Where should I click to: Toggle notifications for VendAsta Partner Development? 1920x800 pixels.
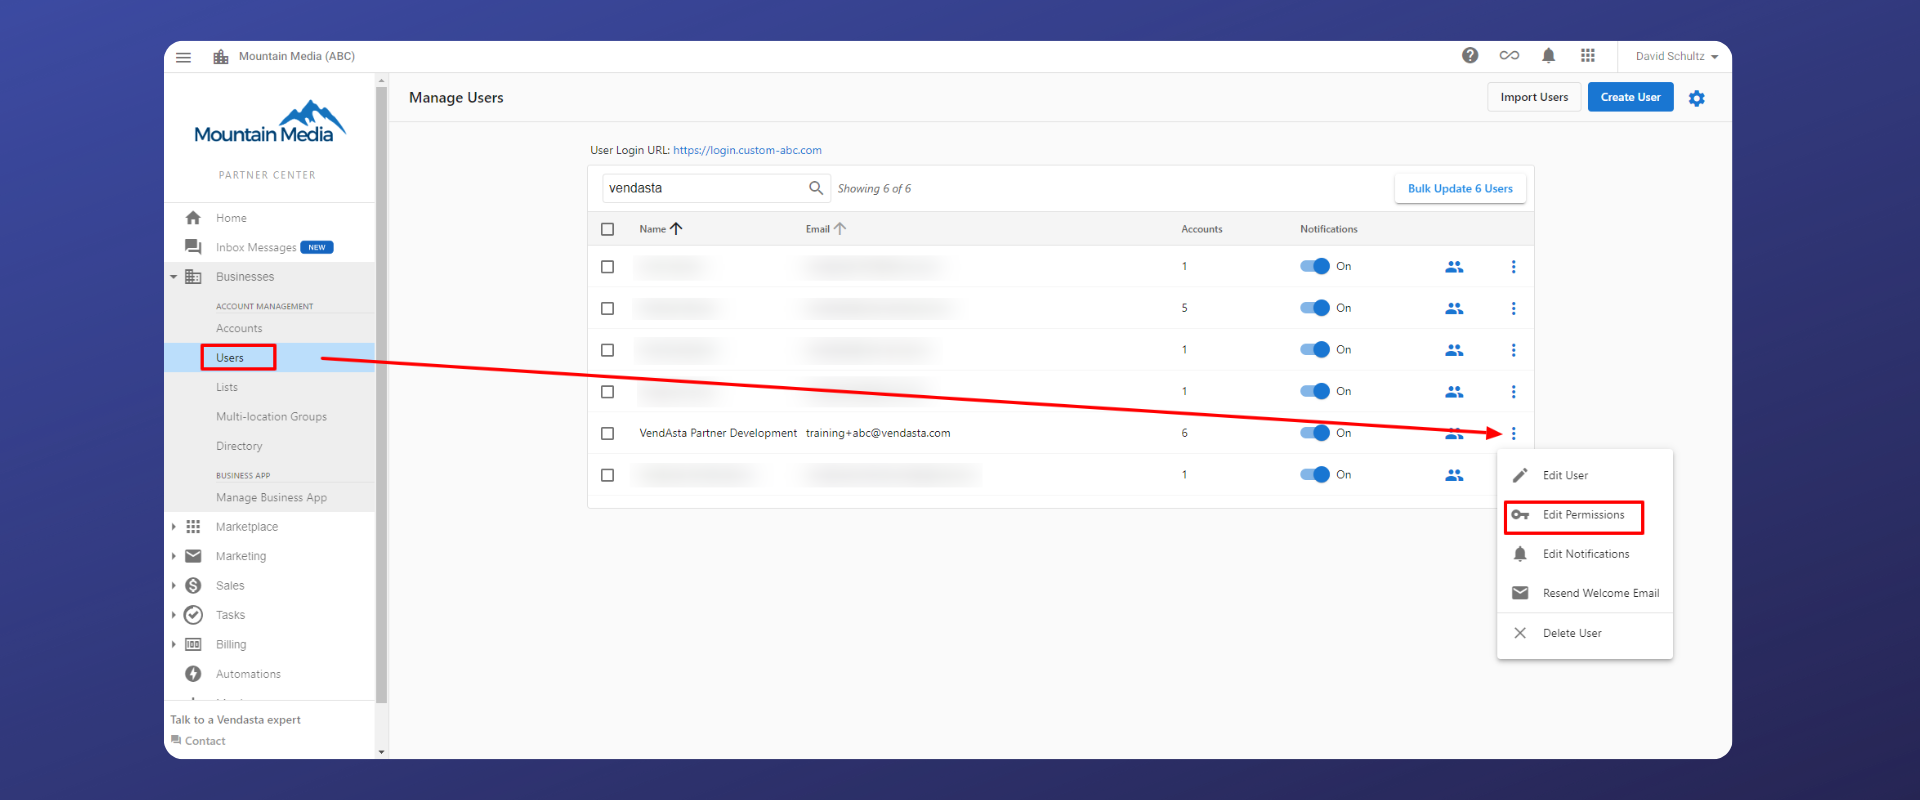pos(1315,433)
